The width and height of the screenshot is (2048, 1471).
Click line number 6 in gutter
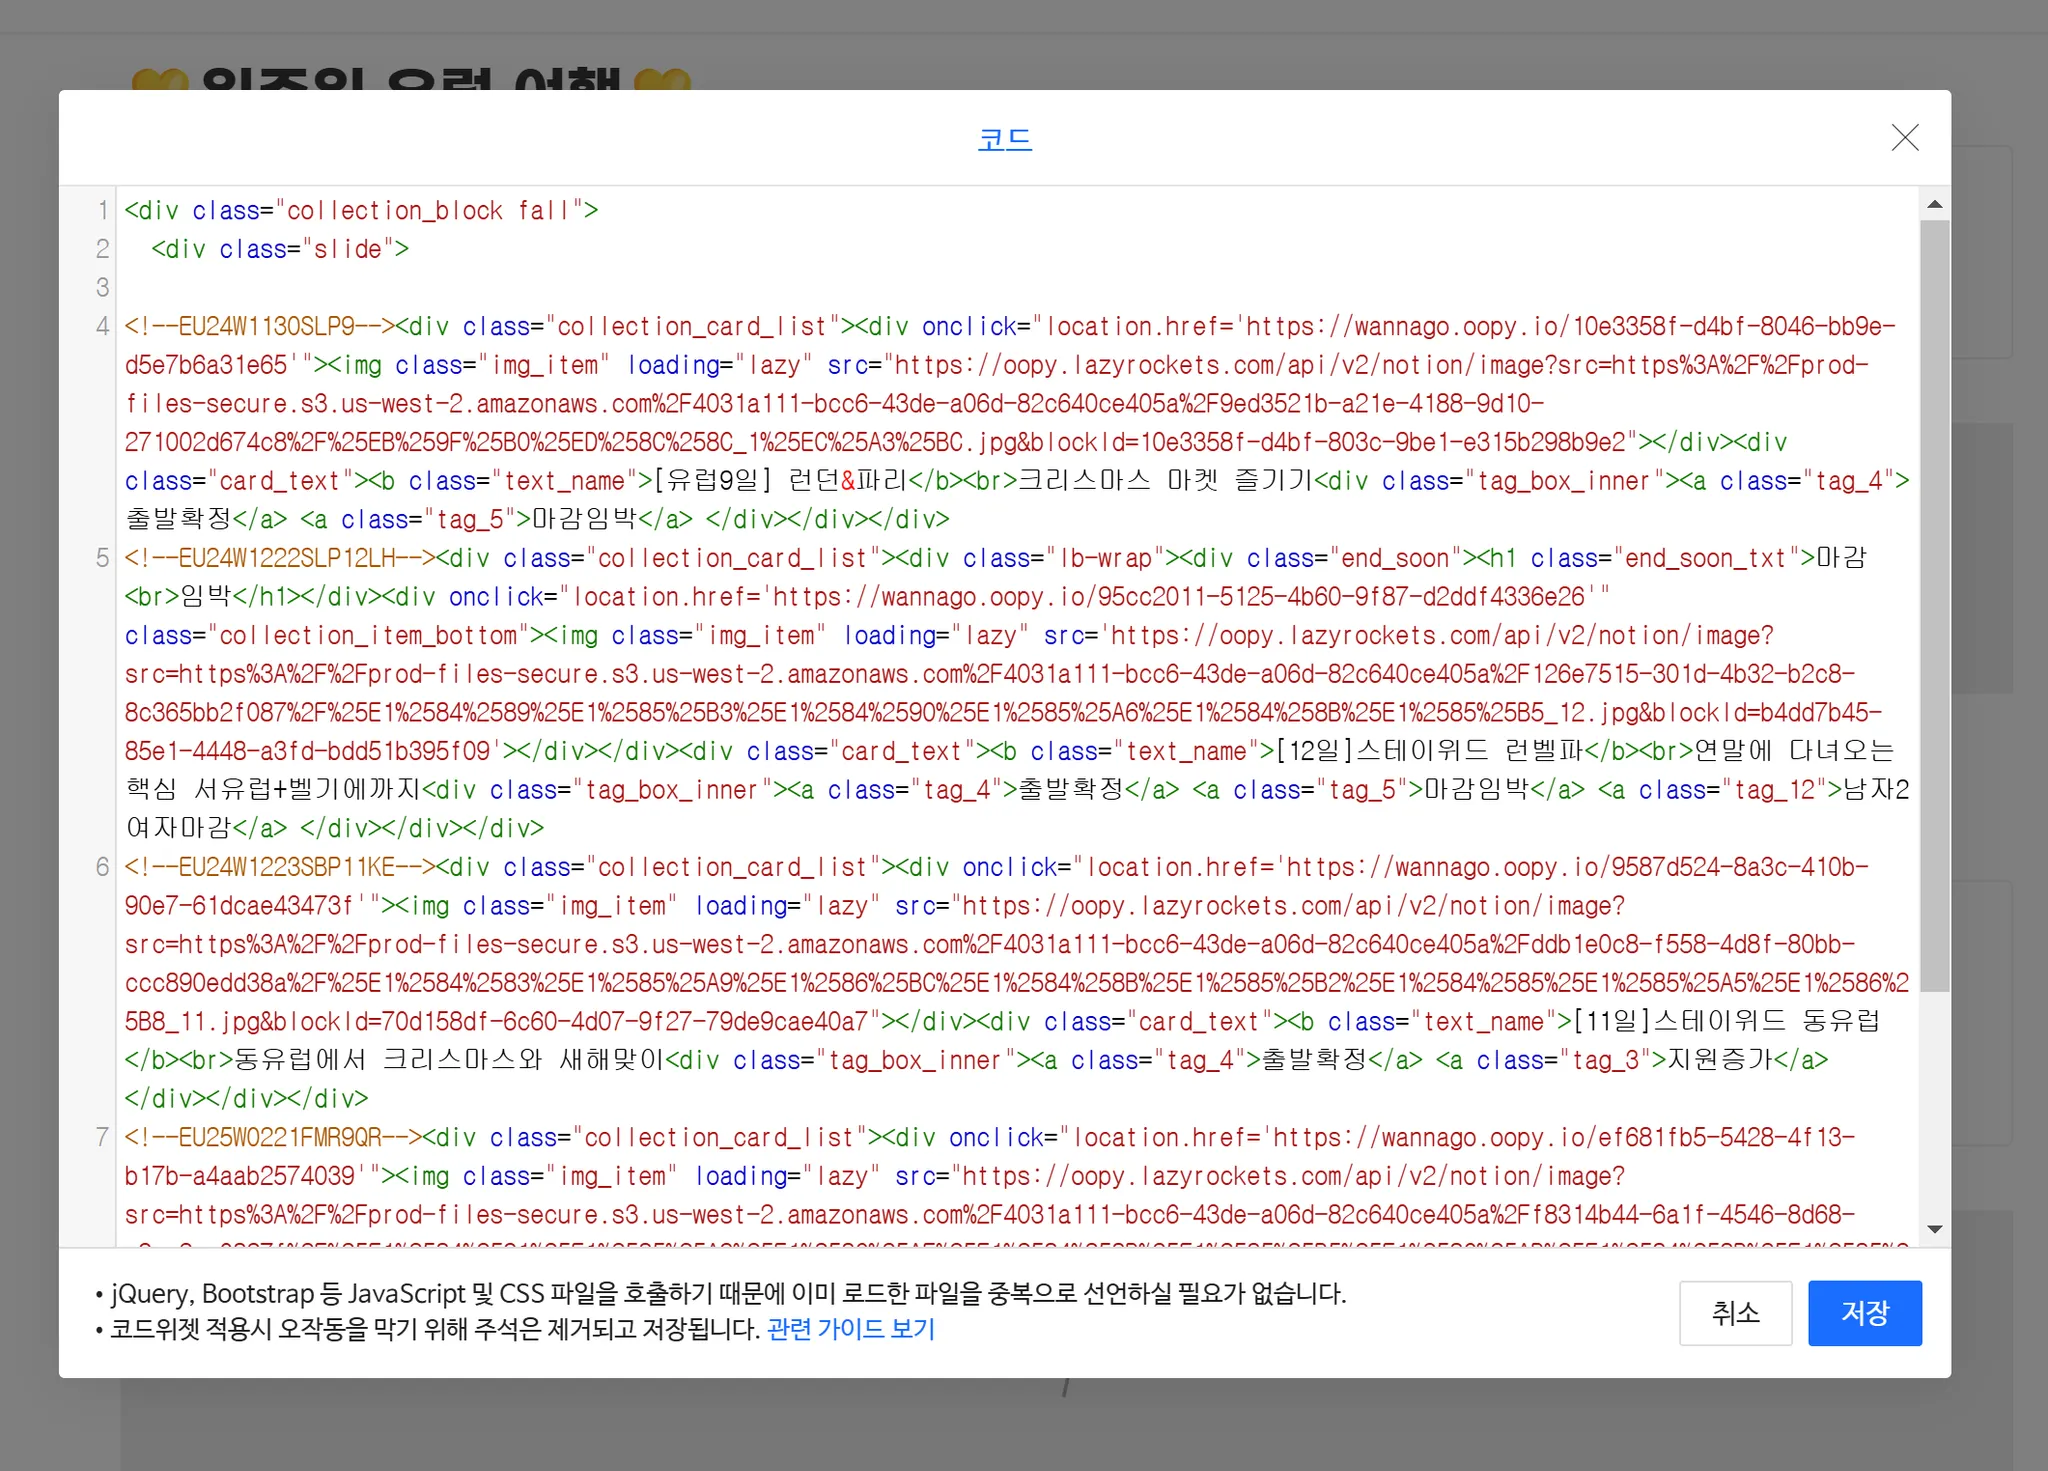tap(102, 867)
